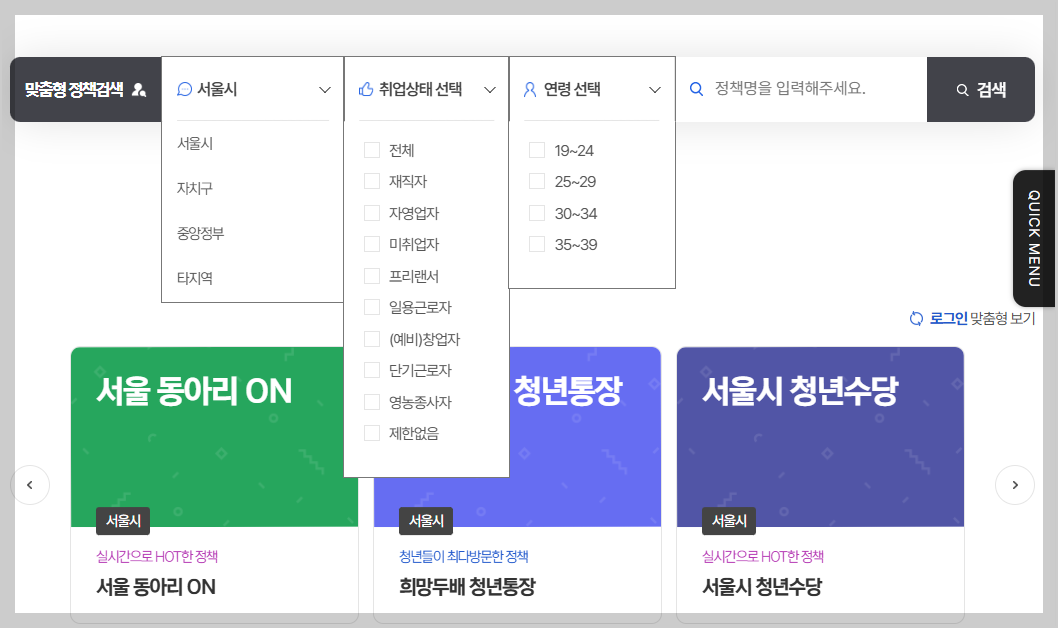Check the 프리랜서 checkbox

click(x=372, y=275)
